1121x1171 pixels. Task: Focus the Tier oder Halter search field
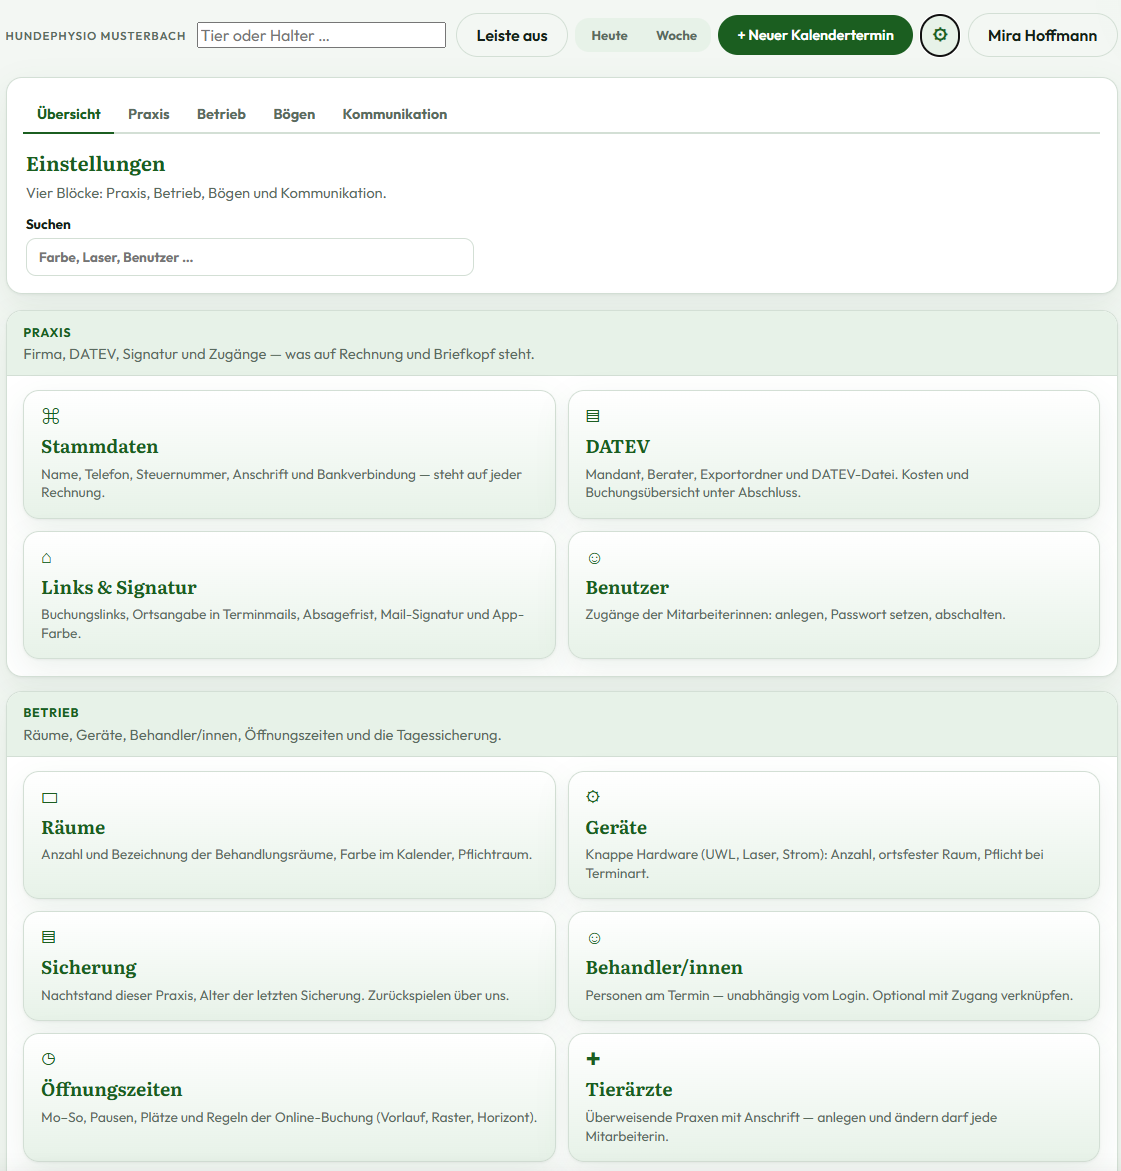point(321,35)
